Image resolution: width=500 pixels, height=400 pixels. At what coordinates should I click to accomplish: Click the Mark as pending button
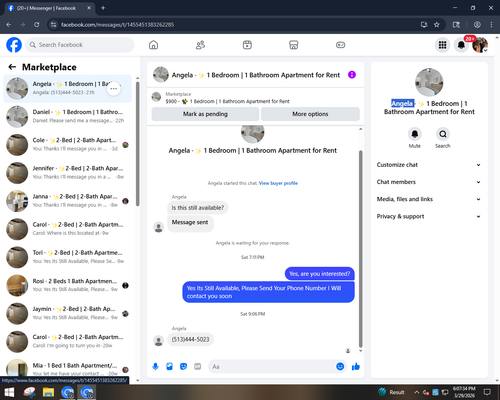(205, 114)
